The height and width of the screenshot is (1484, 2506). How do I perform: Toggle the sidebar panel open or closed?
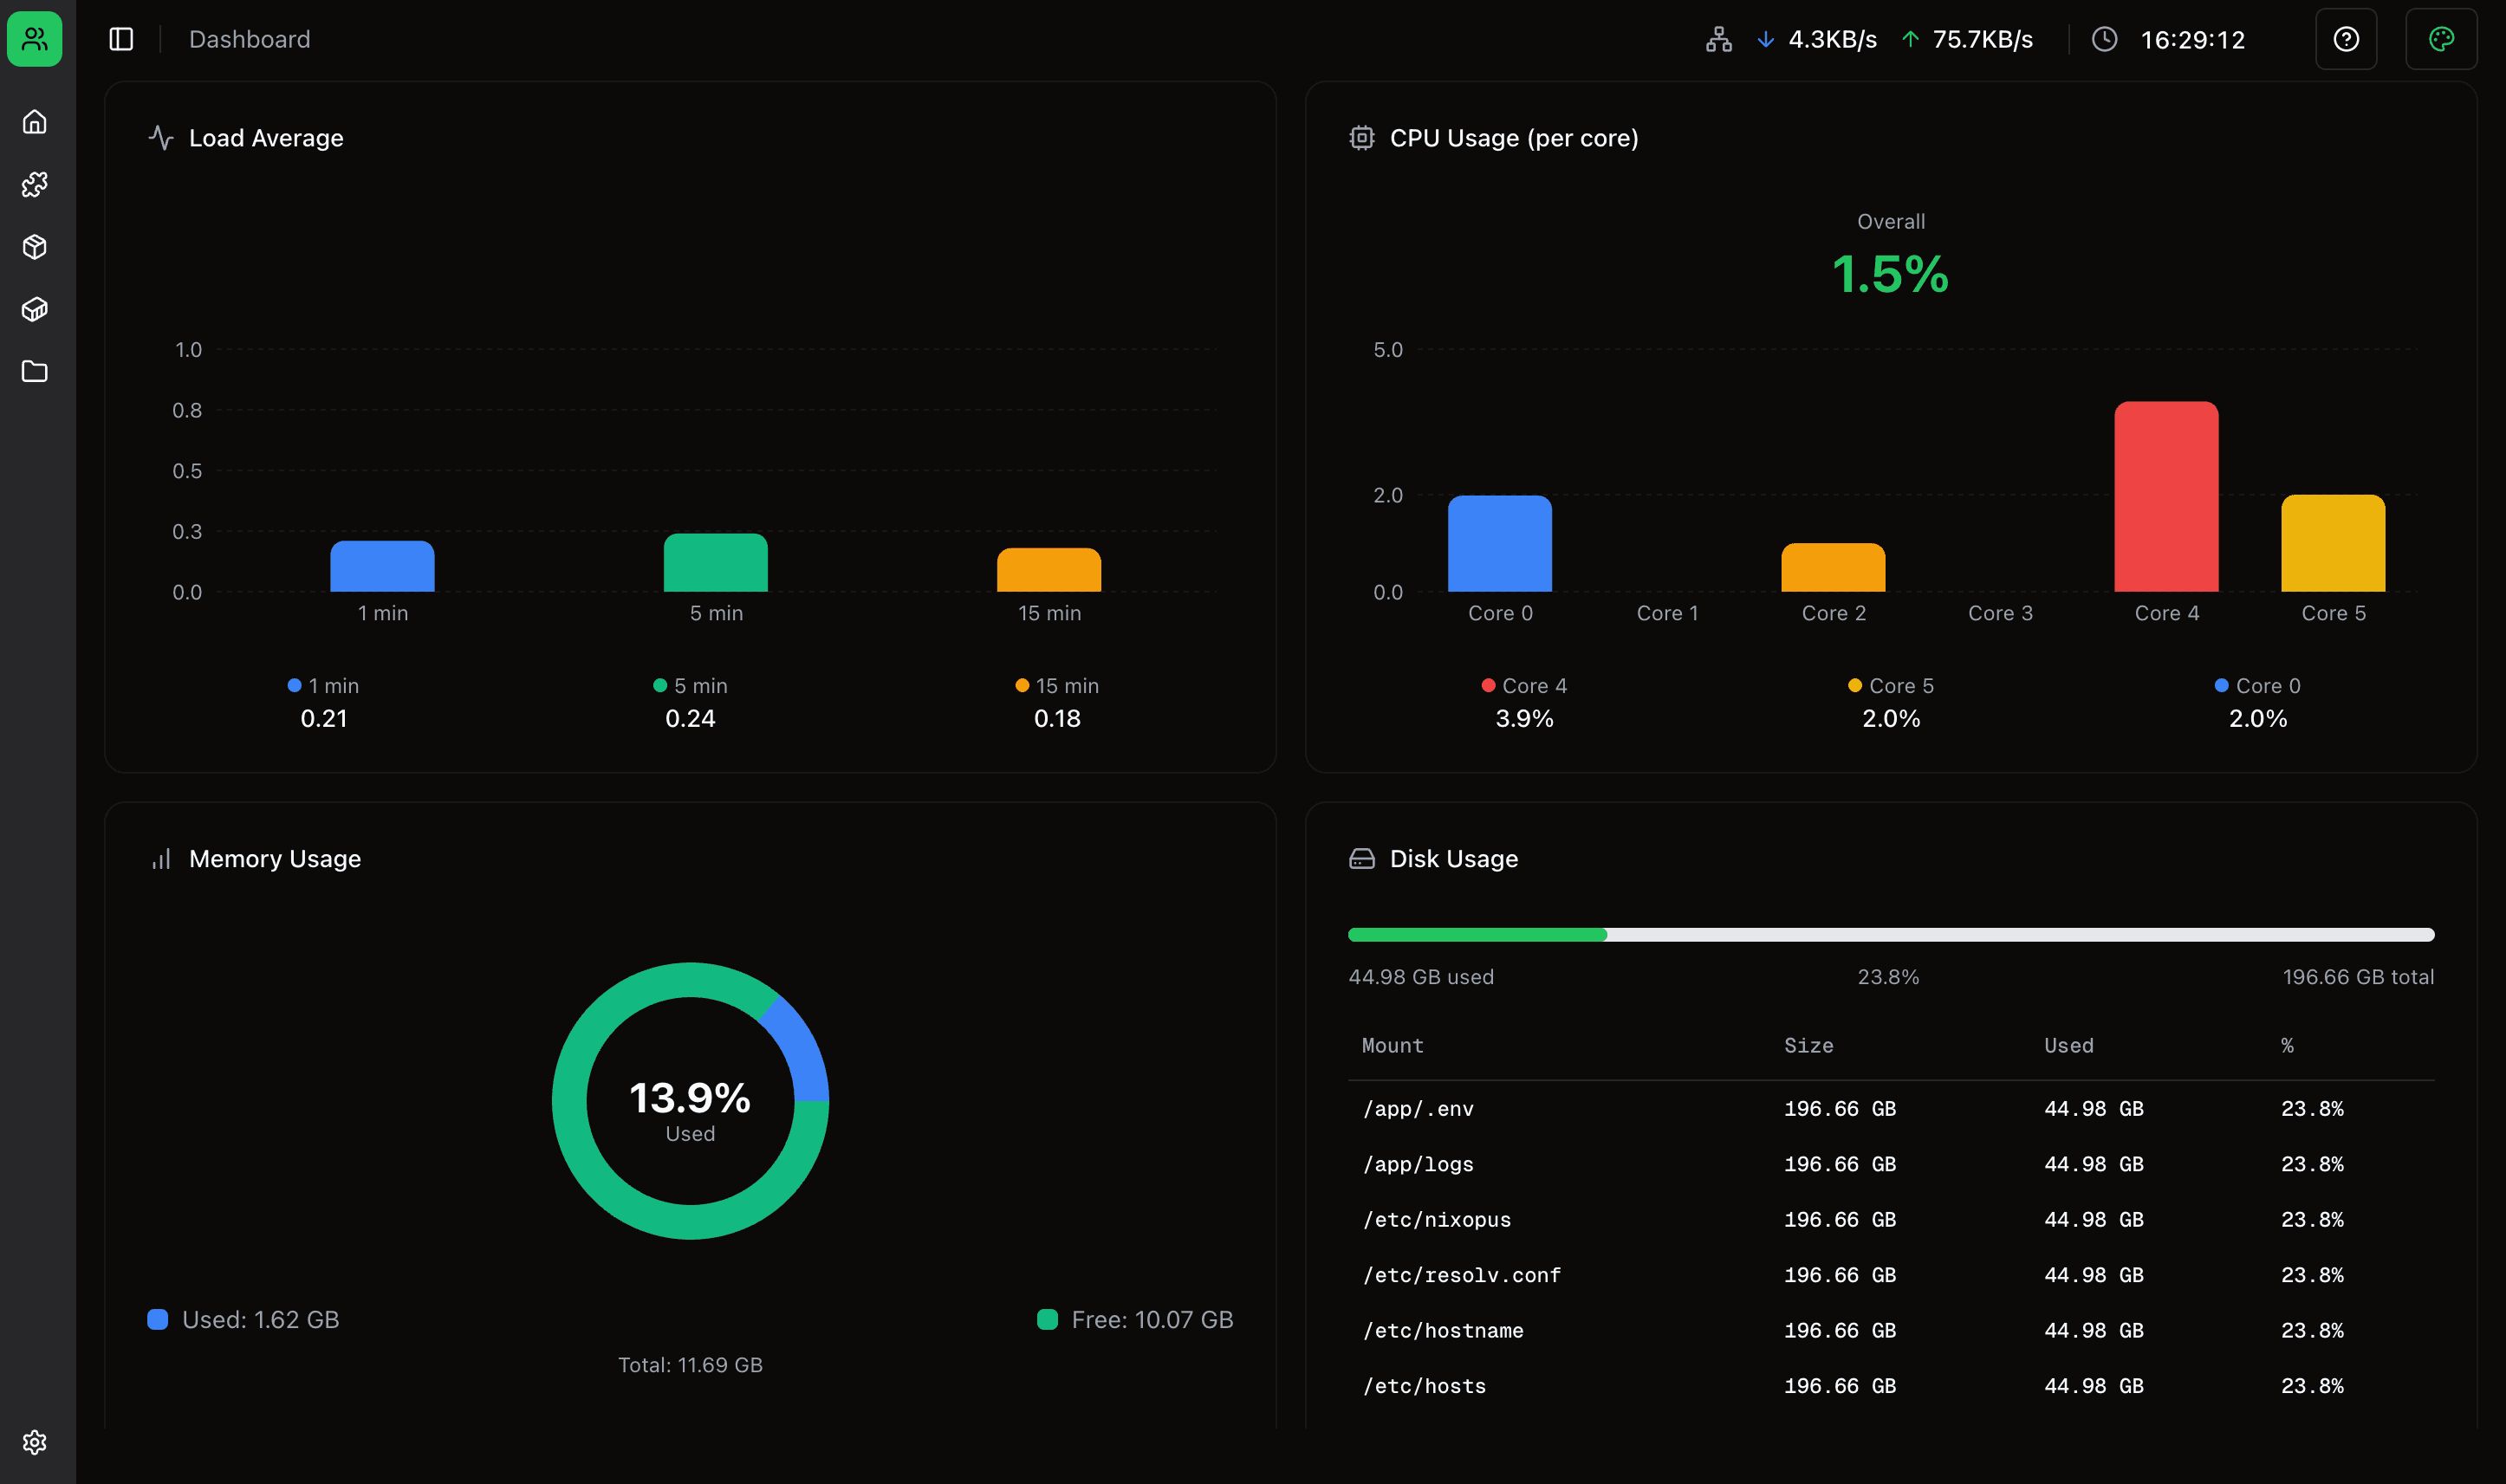(x=120, y=38)
